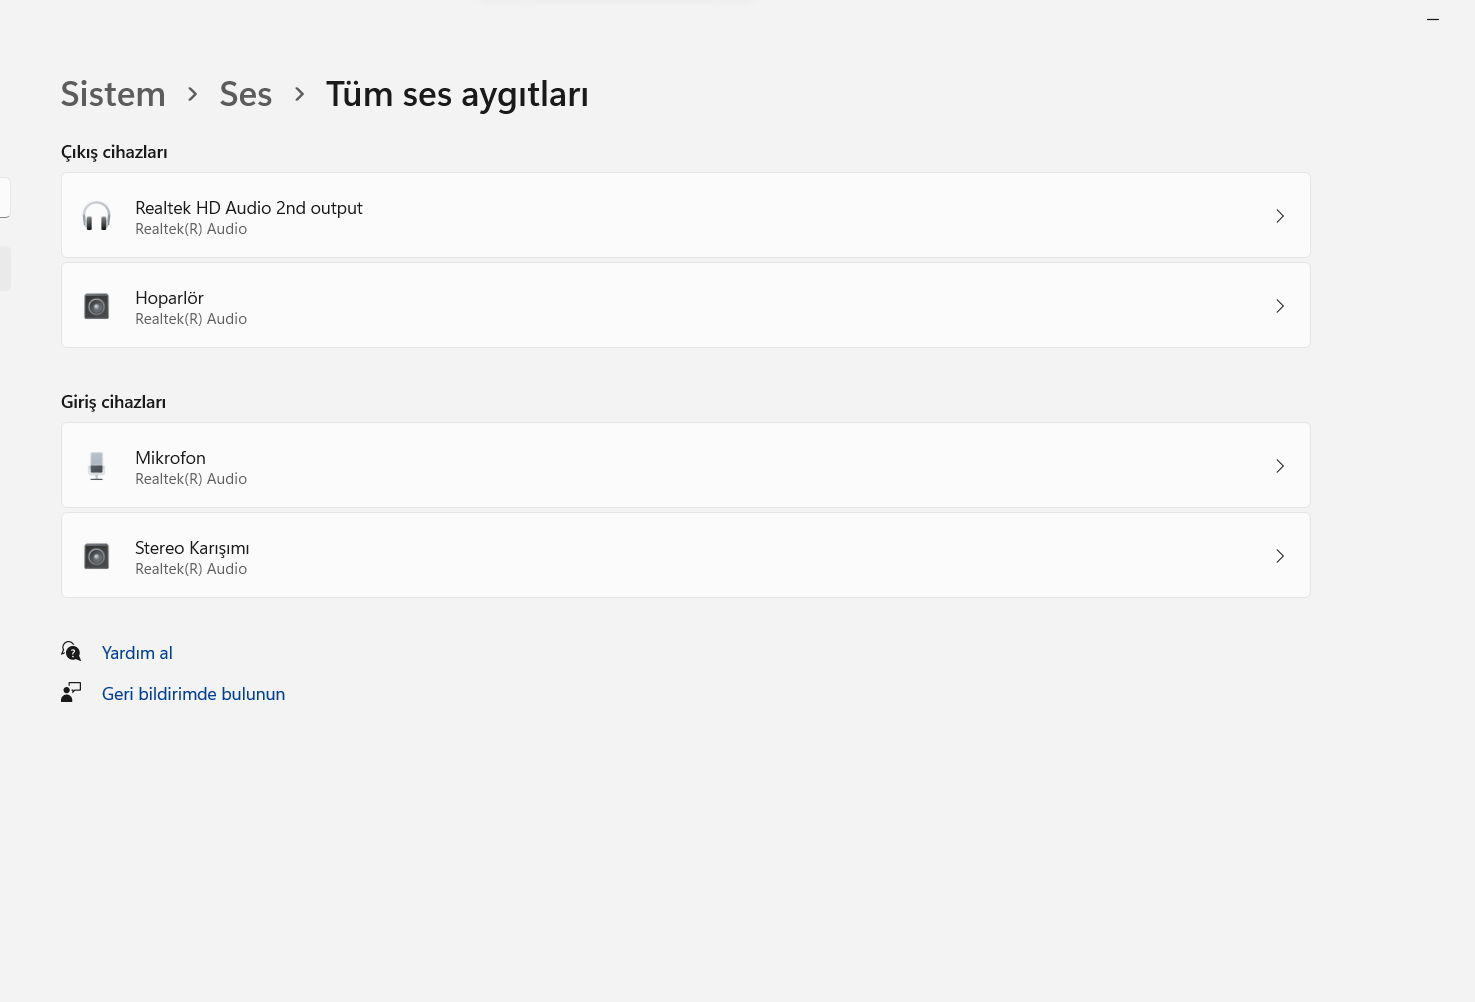Image resolution: width=1475 pixels, height=1002 pixels.
Task: Go back to Sistem in the breadcrumb
Action: pos(113,94)
